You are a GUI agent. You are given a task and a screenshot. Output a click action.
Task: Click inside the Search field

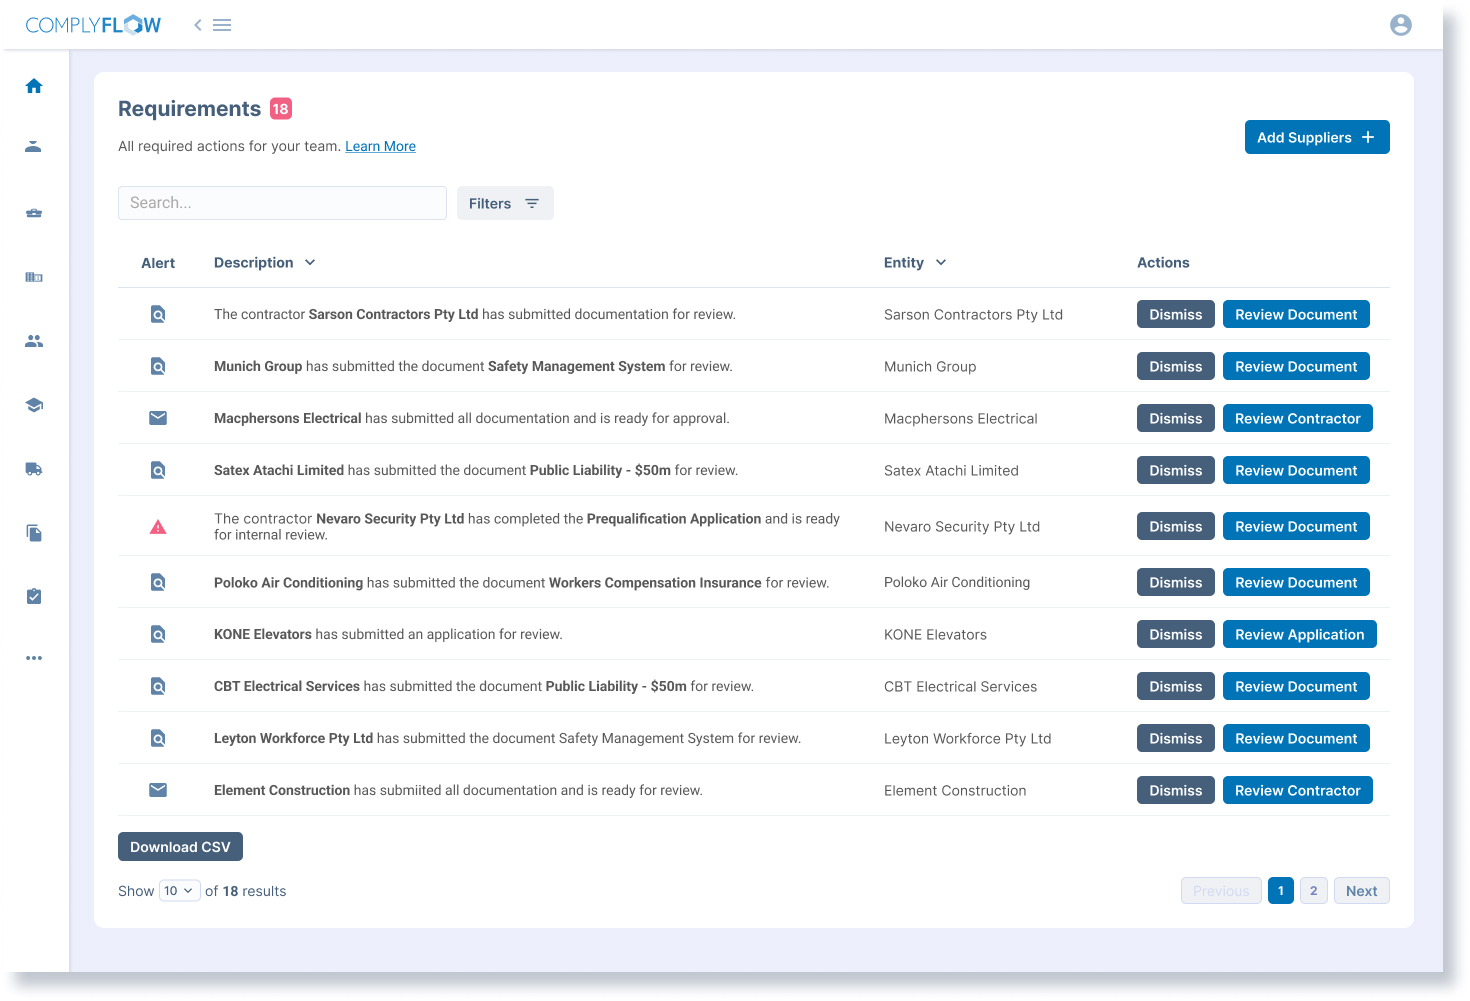pyautogui.click(x=282, y=202)
